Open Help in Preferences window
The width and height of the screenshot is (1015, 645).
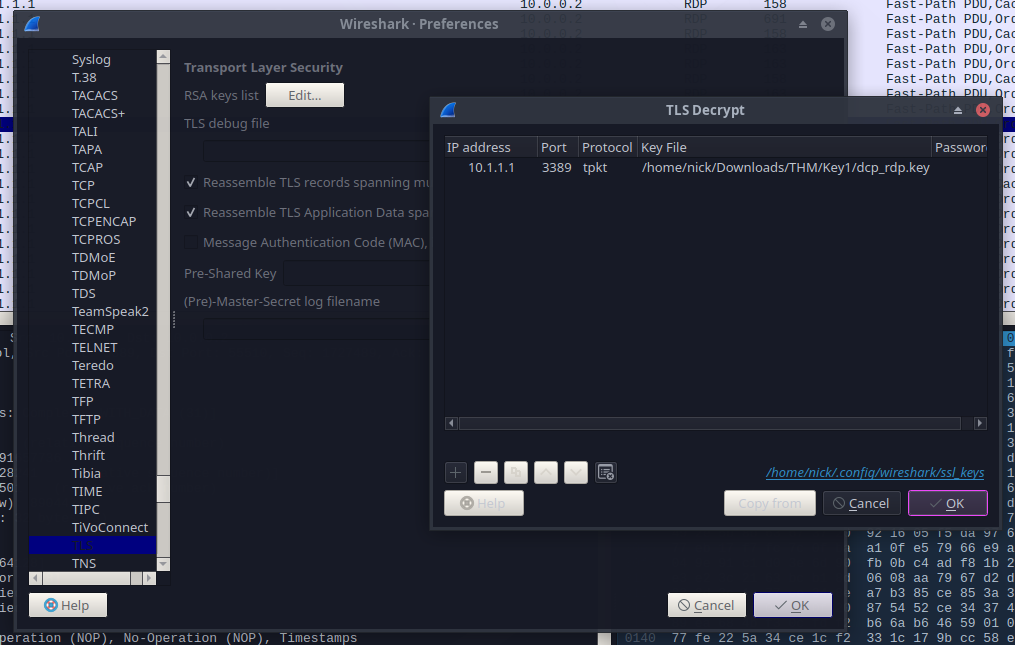[68, 605]
